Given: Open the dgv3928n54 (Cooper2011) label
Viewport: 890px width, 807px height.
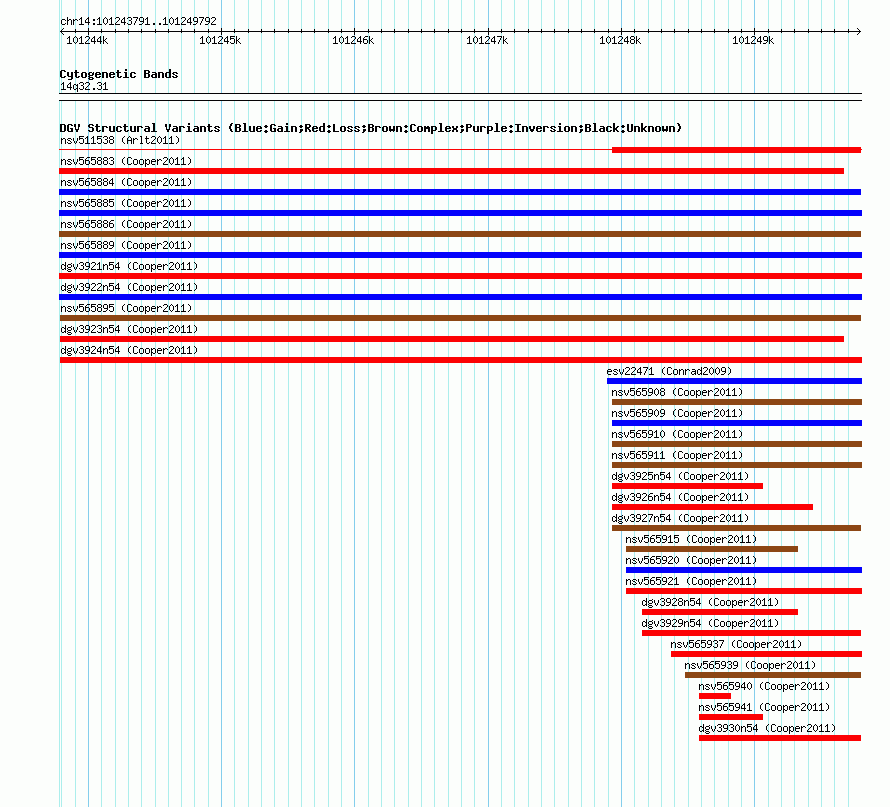Looking at the screenshot, I should pyautogui.click(x=710, y=602).
